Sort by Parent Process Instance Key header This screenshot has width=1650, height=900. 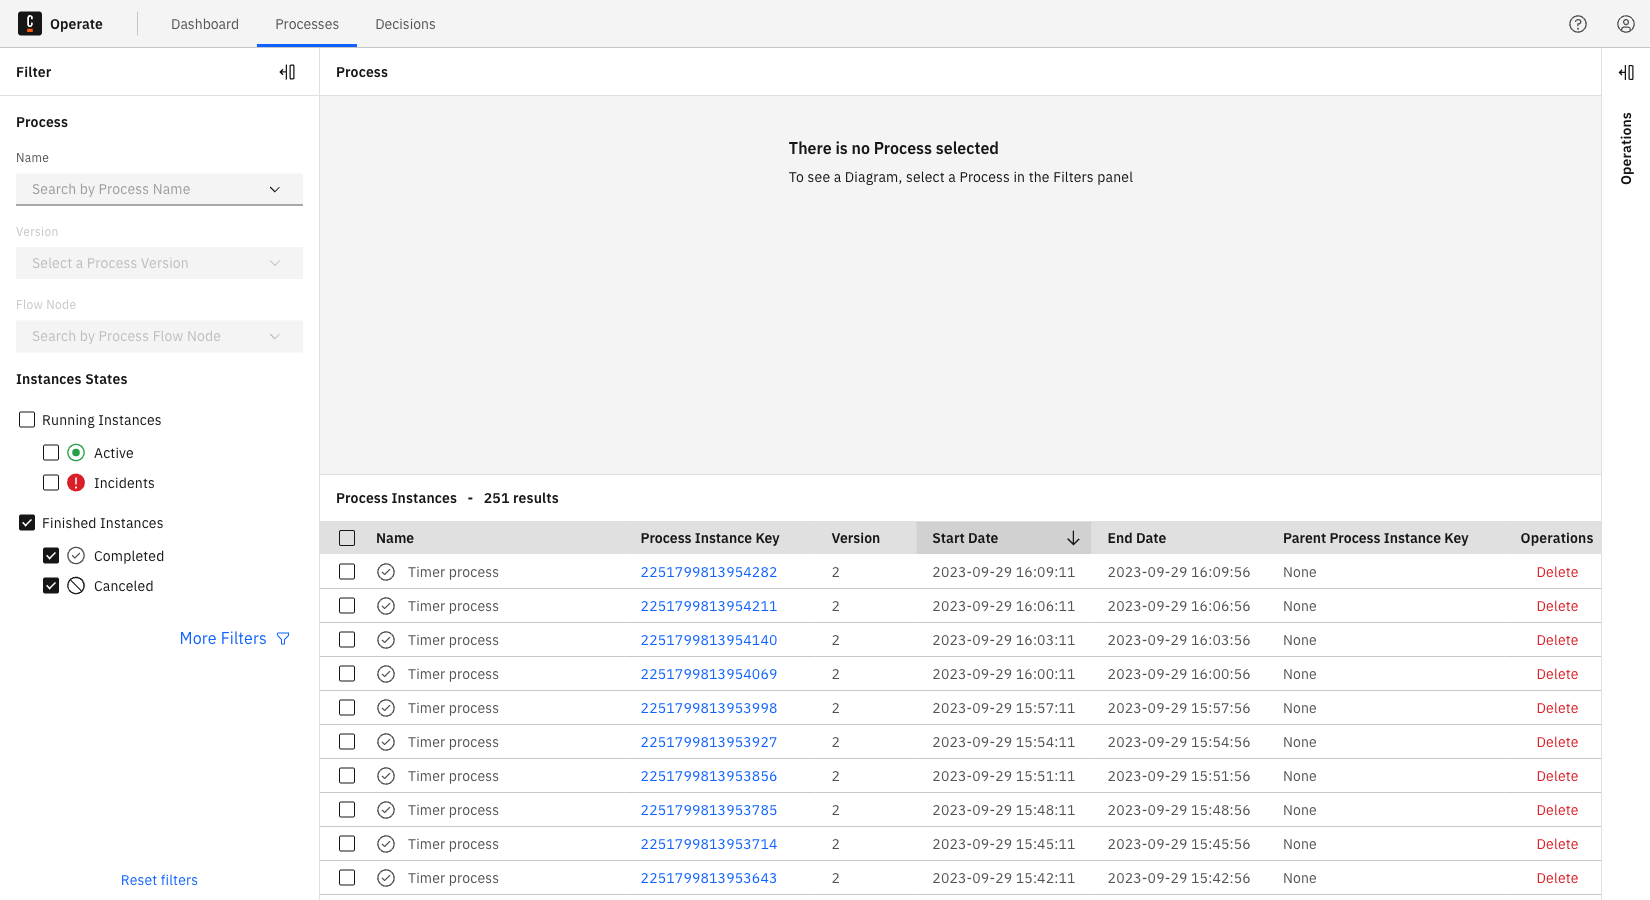click(x=1376, y=538)
